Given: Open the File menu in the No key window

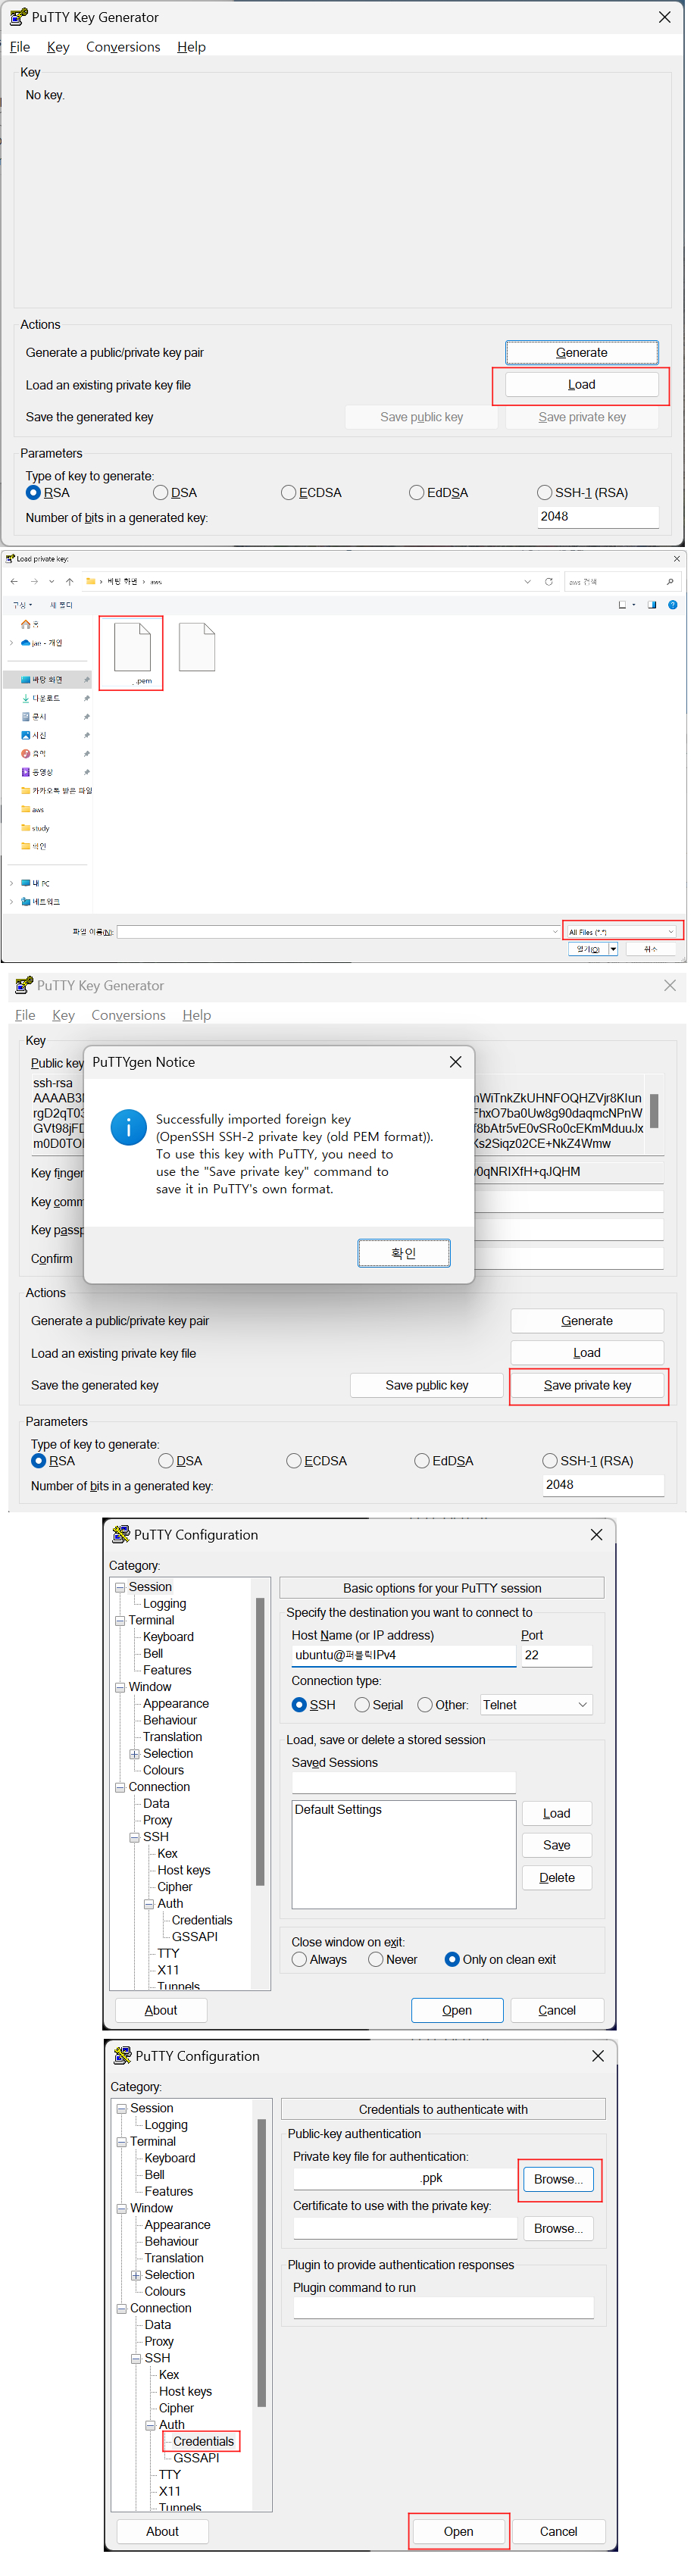Looking at the screenshot, I should coord(20,47).
